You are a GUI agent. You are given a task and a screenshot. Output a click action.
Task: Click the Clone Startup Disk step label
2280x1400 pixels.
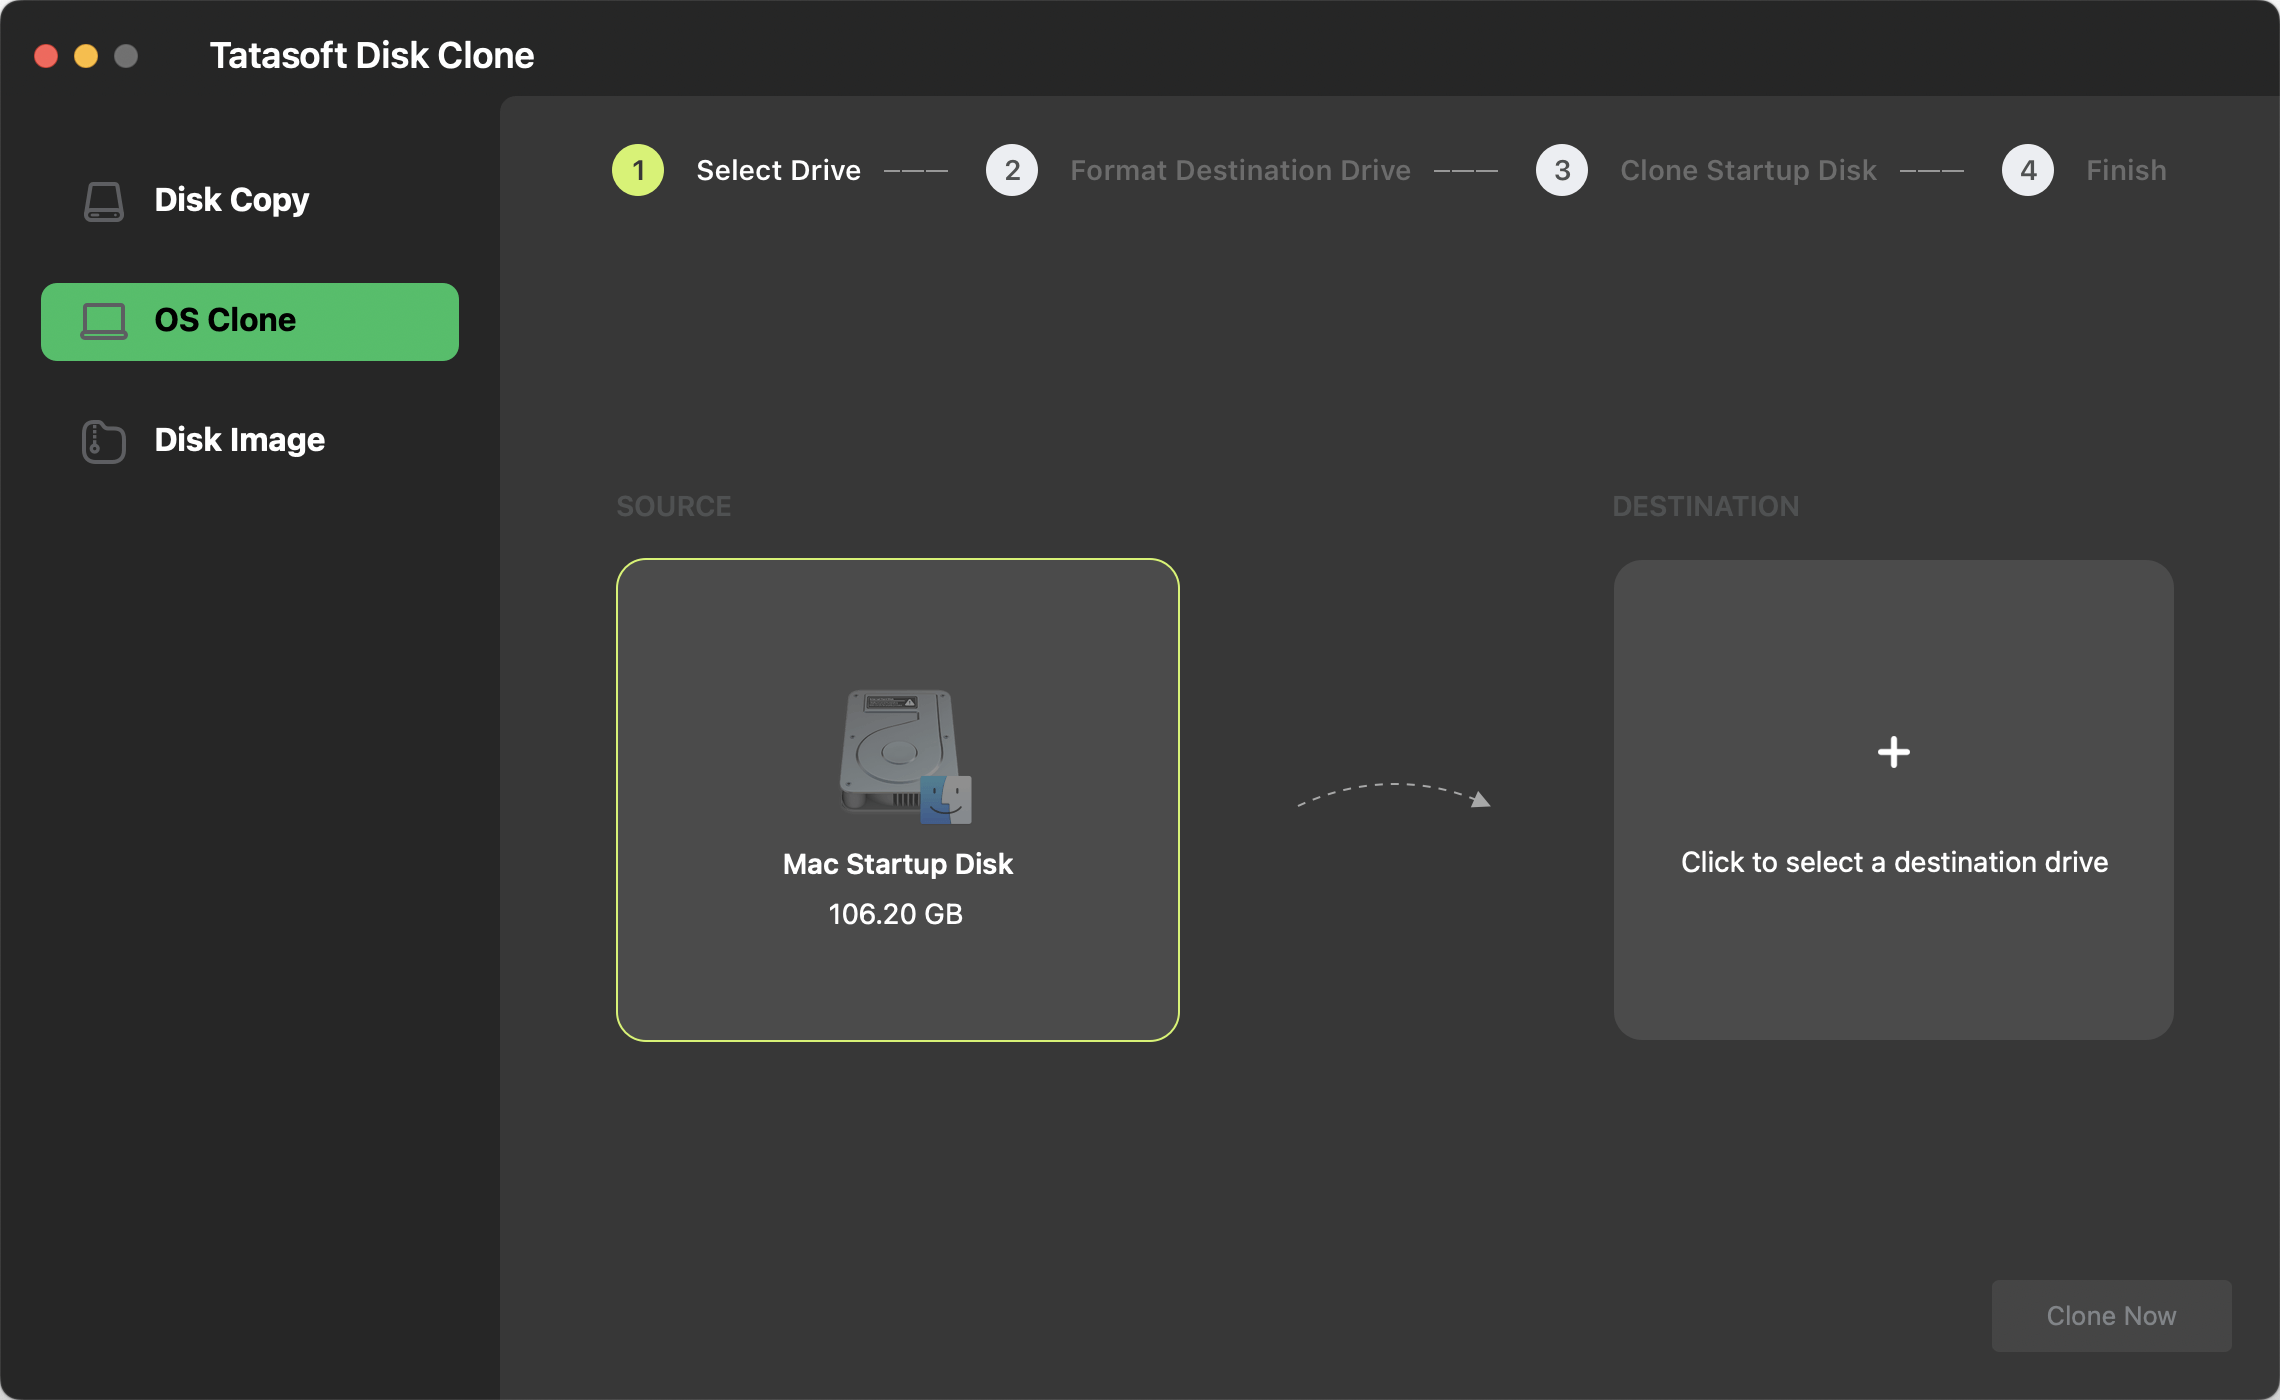tap(1747, 170)
